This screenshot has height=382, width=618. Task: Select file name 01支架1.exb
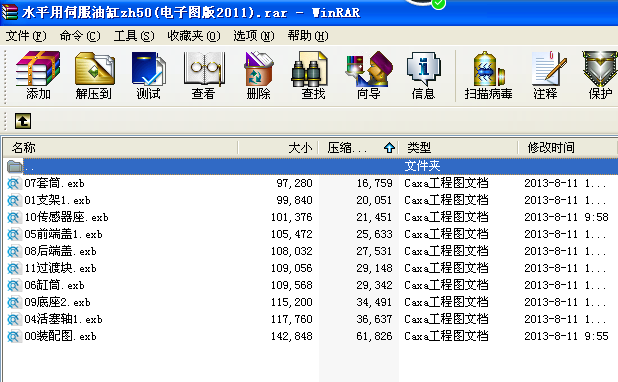click(58, 200)
